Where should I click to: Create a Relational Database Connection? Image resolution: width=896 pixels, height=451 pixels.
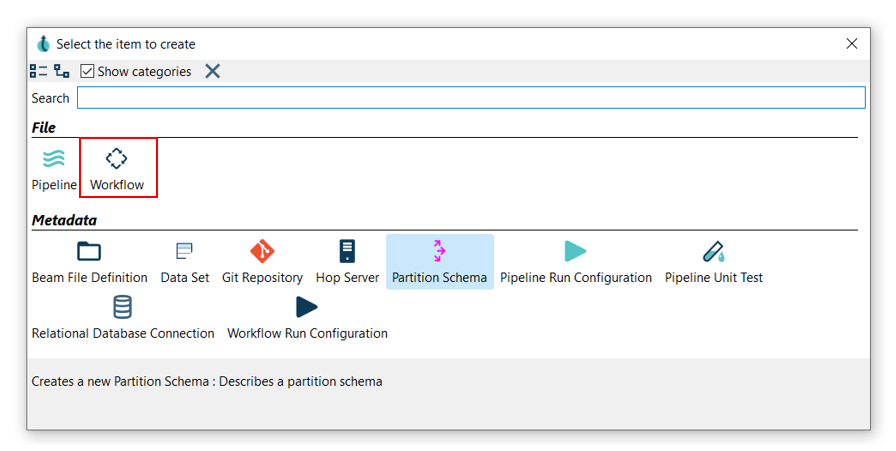(x=123, y=317)
